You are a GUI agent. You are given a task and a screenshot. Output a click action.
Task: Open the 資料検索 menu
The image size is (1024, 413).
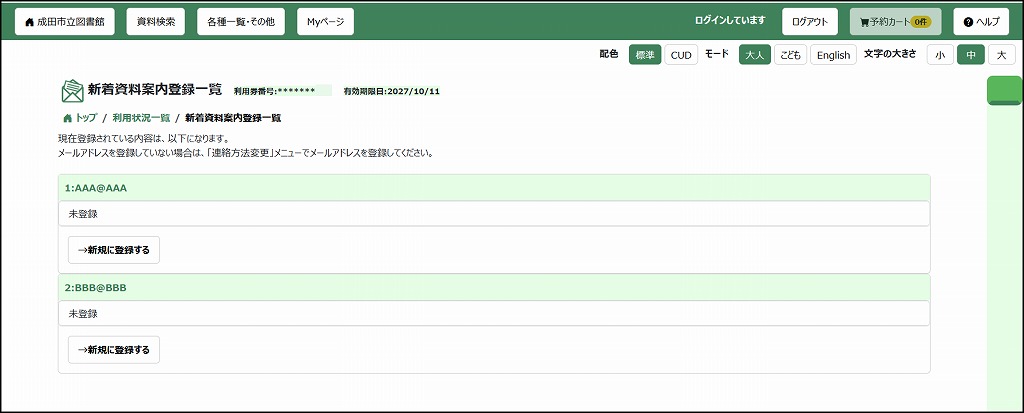click(155, 21)
